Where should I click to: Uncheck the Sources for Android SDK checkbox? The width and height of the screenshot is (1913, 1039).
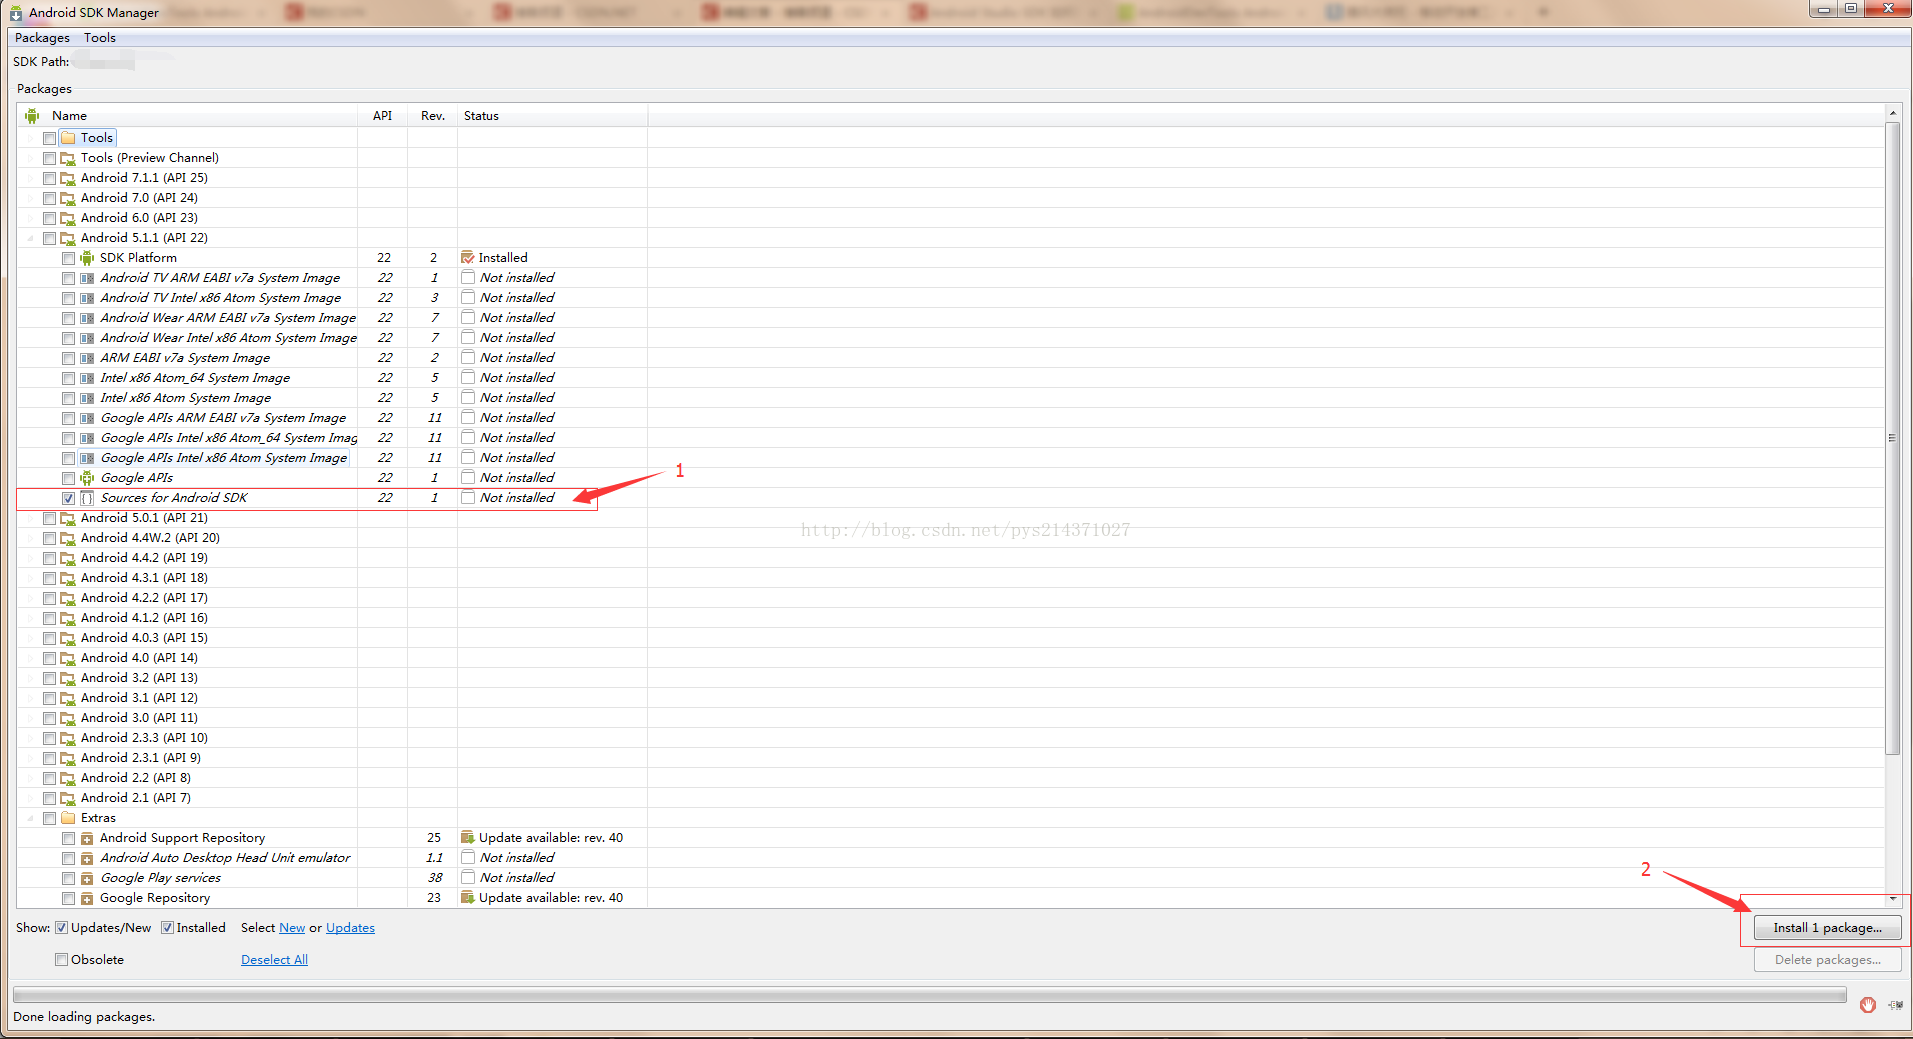[x=68, y=498]
